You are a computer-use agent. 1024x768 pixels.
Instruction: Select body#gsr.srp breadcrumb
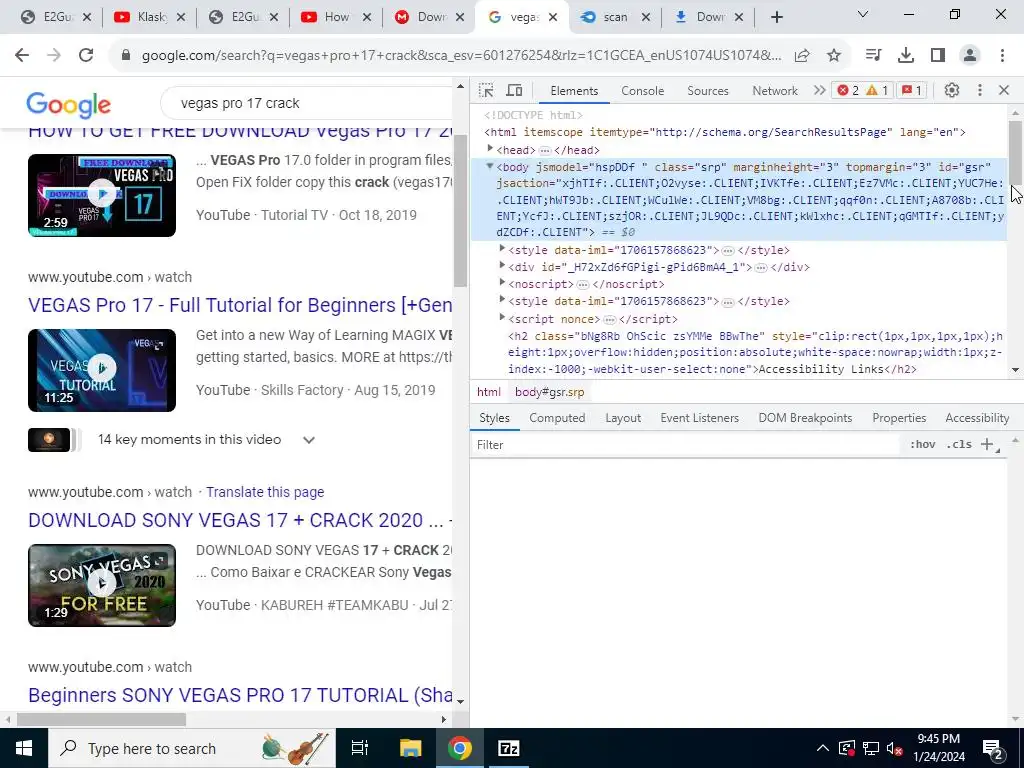(549, 392)
